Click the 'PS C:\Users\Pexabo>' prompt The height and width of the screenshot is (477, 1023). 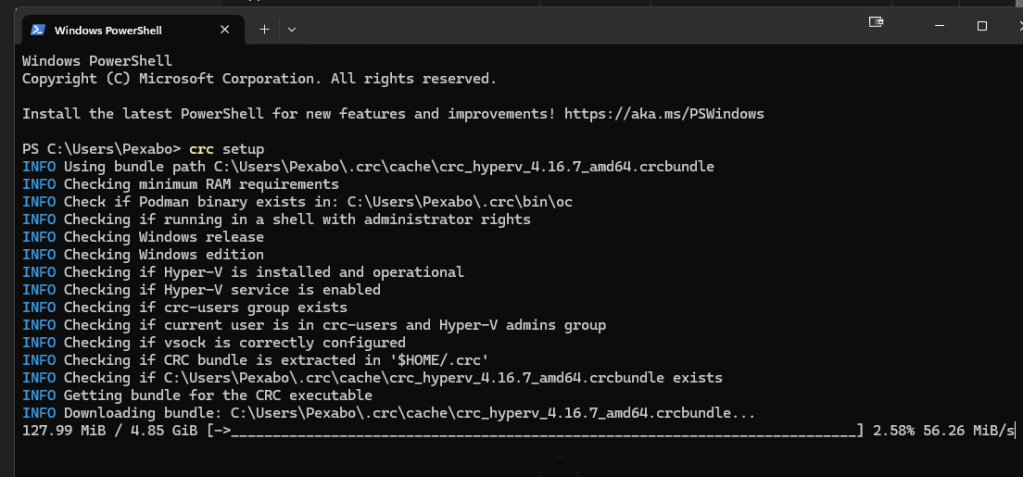(x=101, y=149)
